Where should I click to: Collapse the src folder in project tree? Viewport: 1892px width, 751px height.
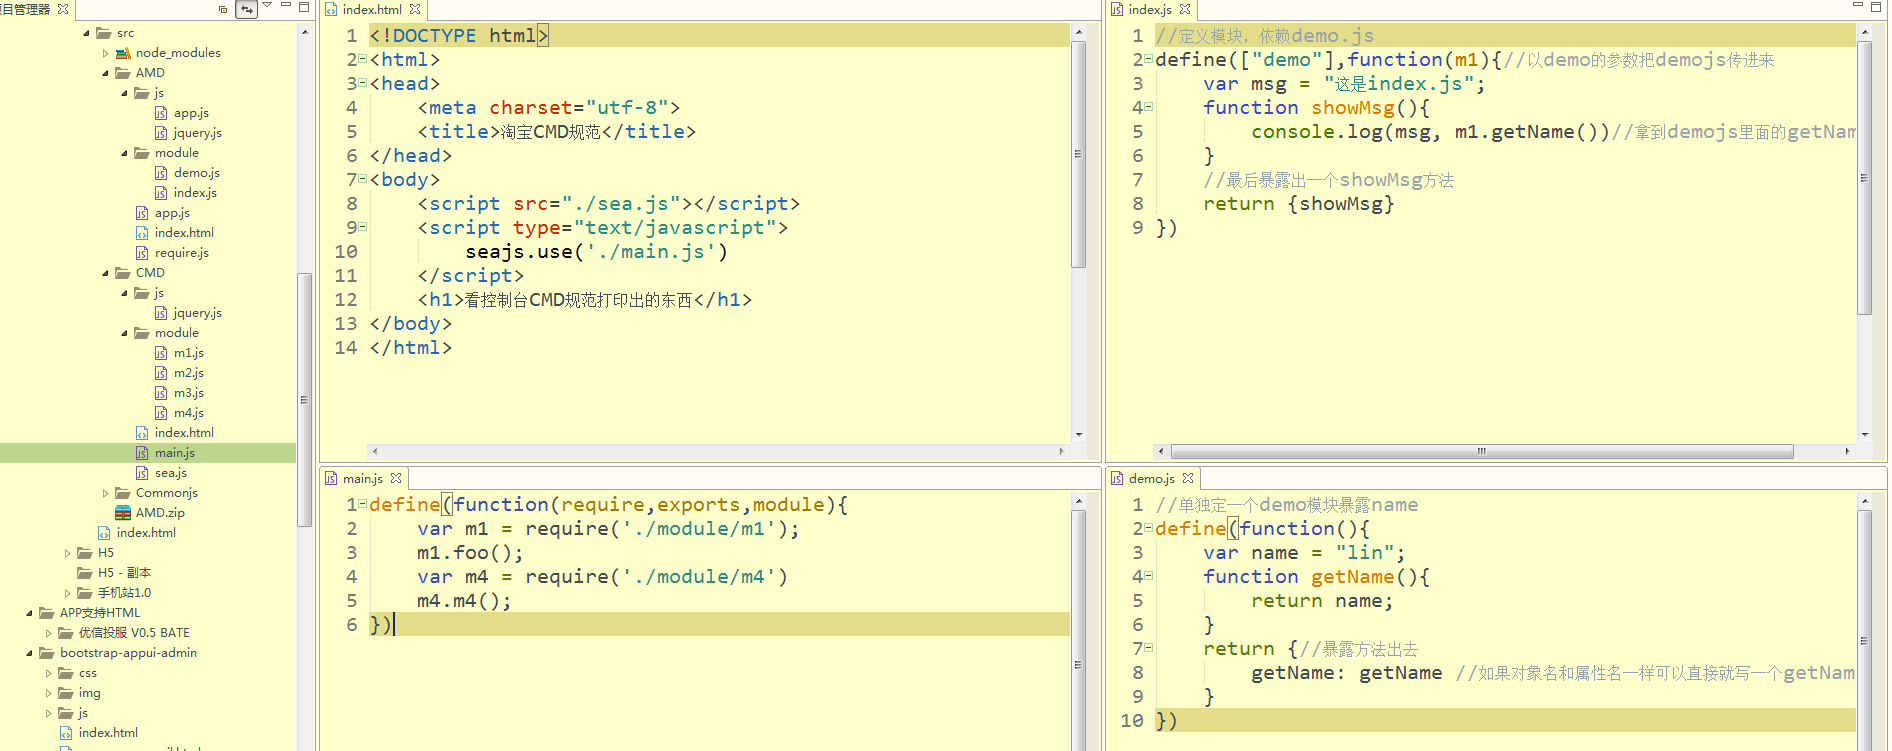tap(86, 33)
